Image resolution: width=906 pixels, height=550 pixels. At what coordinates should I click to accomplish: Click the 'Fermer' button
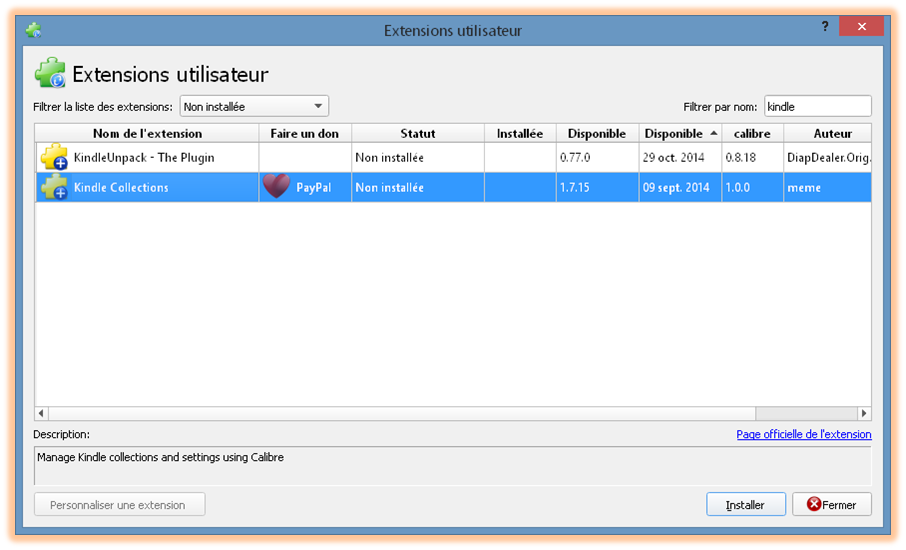pos(831,504)
